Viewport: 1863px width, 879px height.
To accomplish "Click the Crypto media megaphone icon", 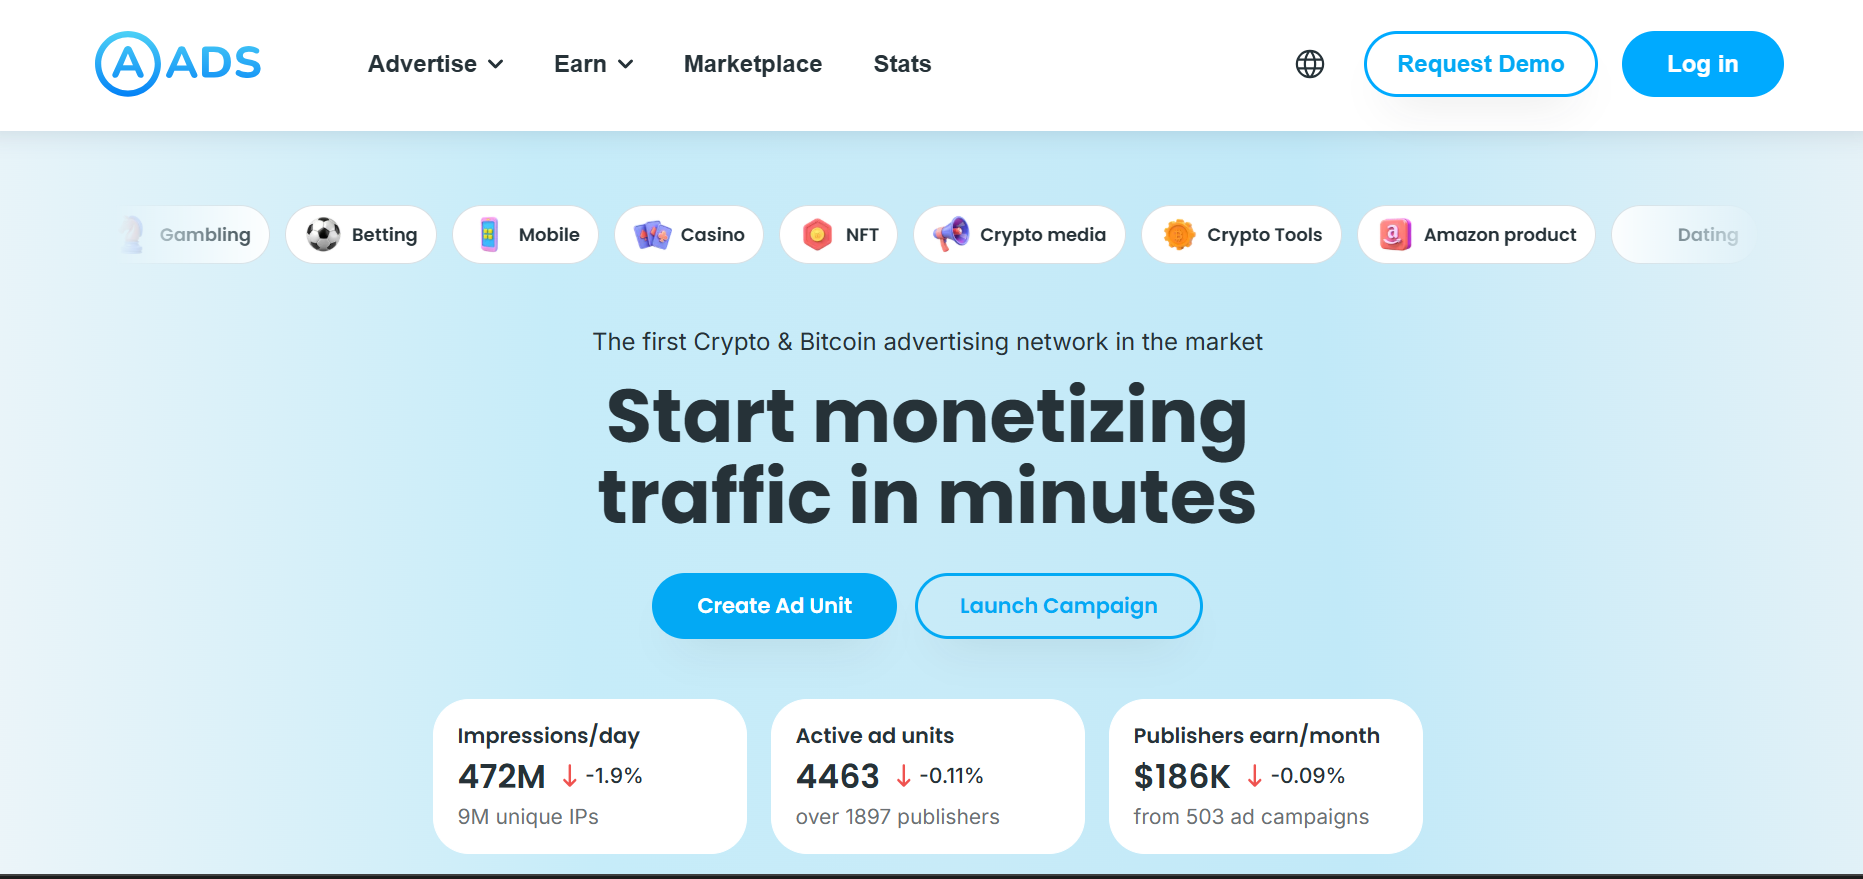I will (x=951, y=234).
